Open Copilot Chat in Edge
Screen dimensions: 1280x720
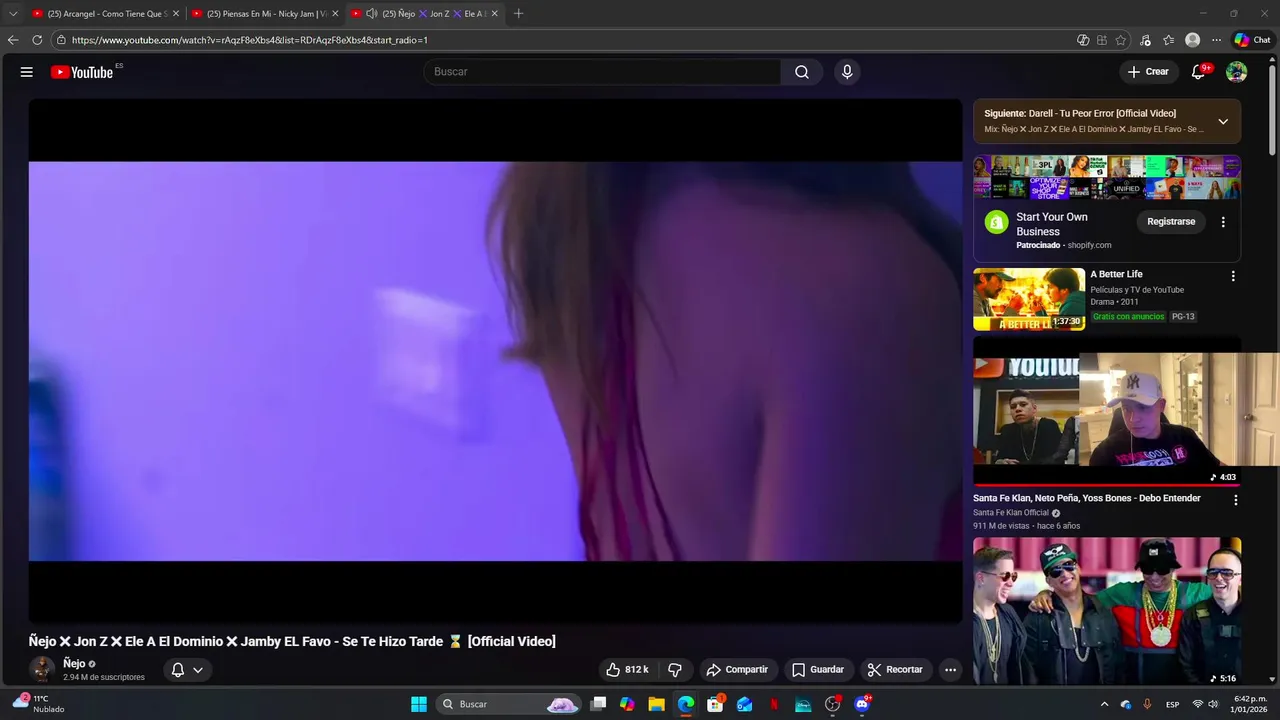pyautogui.click(x=1252, y=40)
